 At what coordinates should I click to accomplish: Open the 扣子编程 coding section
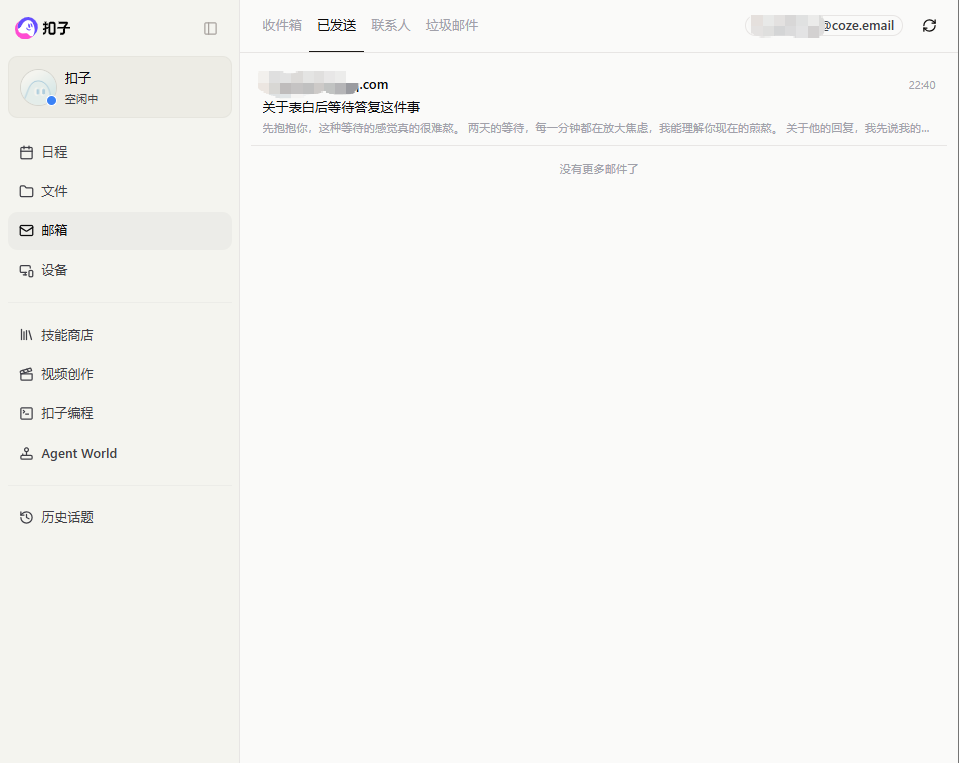click(x=66, y=413)
